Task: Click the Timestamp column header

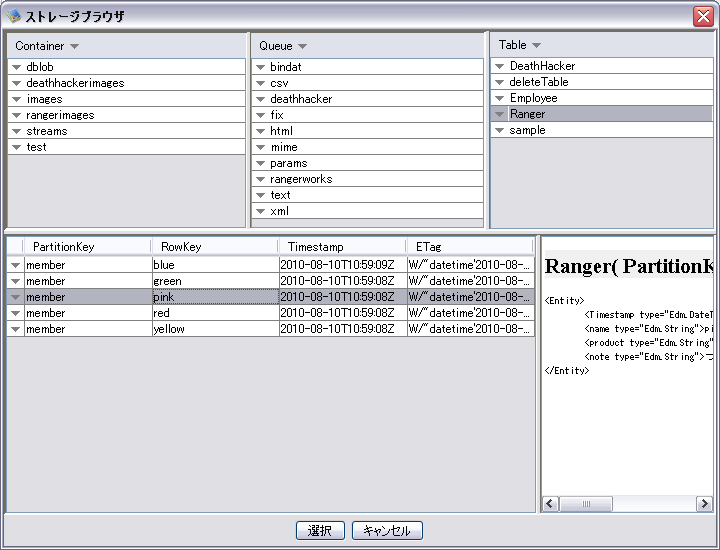Action: (315, 246)
